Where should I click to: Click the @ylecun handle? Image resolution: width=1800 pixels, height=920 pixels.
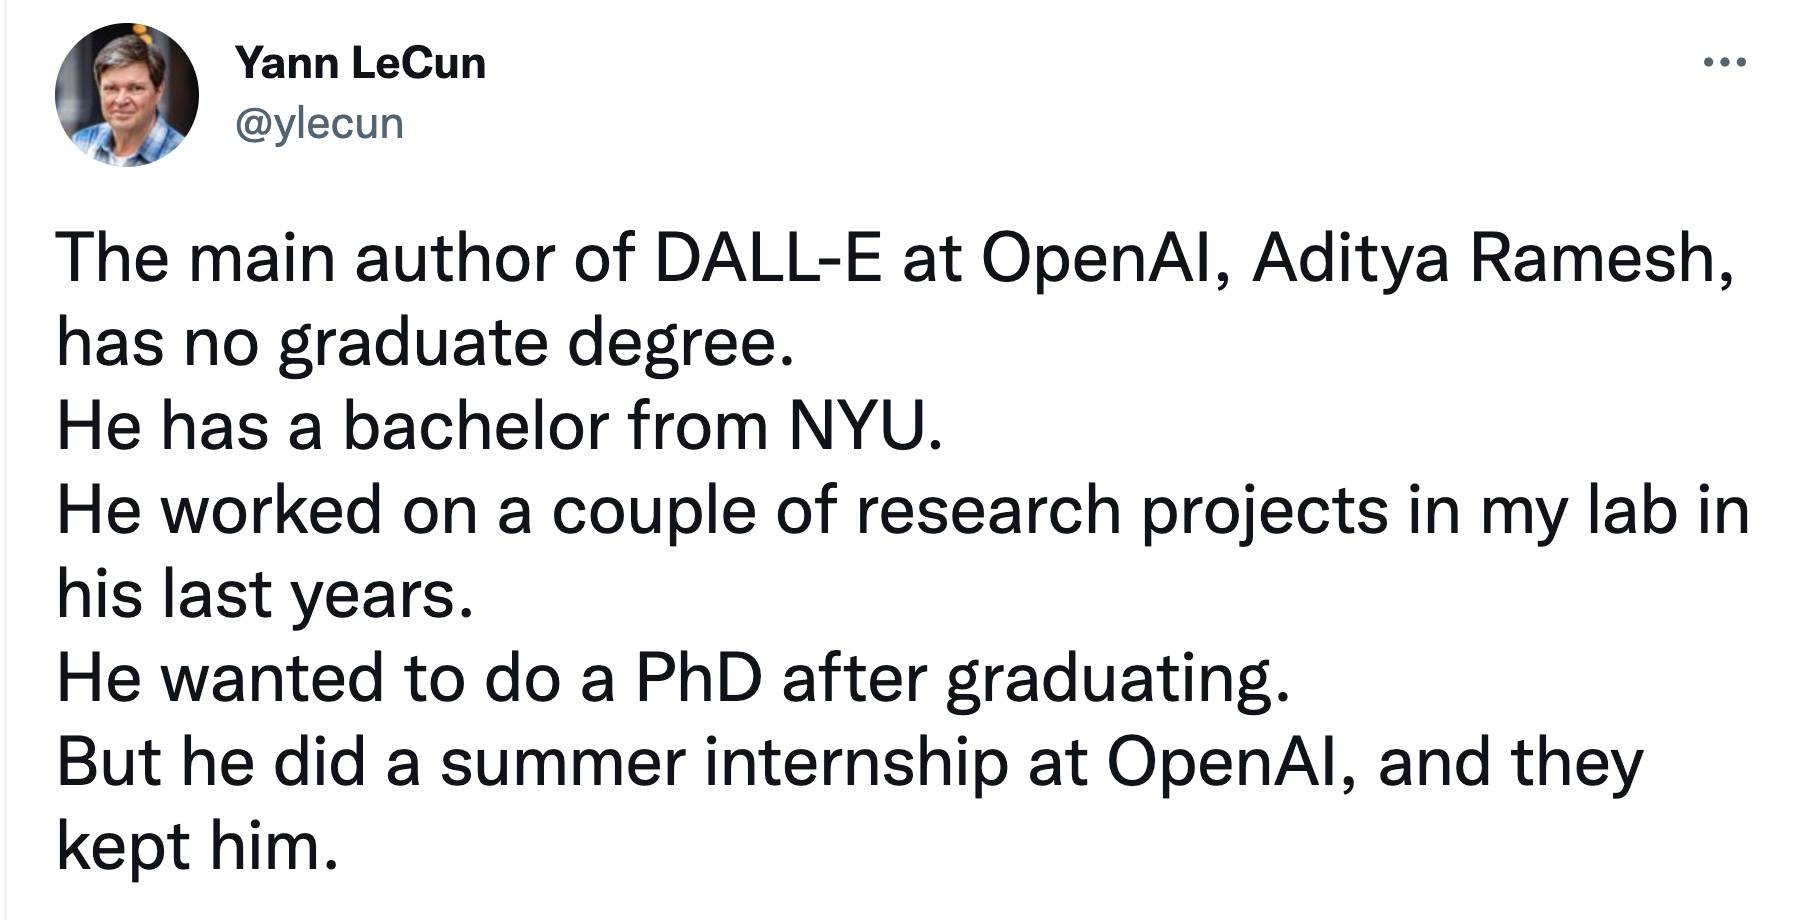pos(319,124)
